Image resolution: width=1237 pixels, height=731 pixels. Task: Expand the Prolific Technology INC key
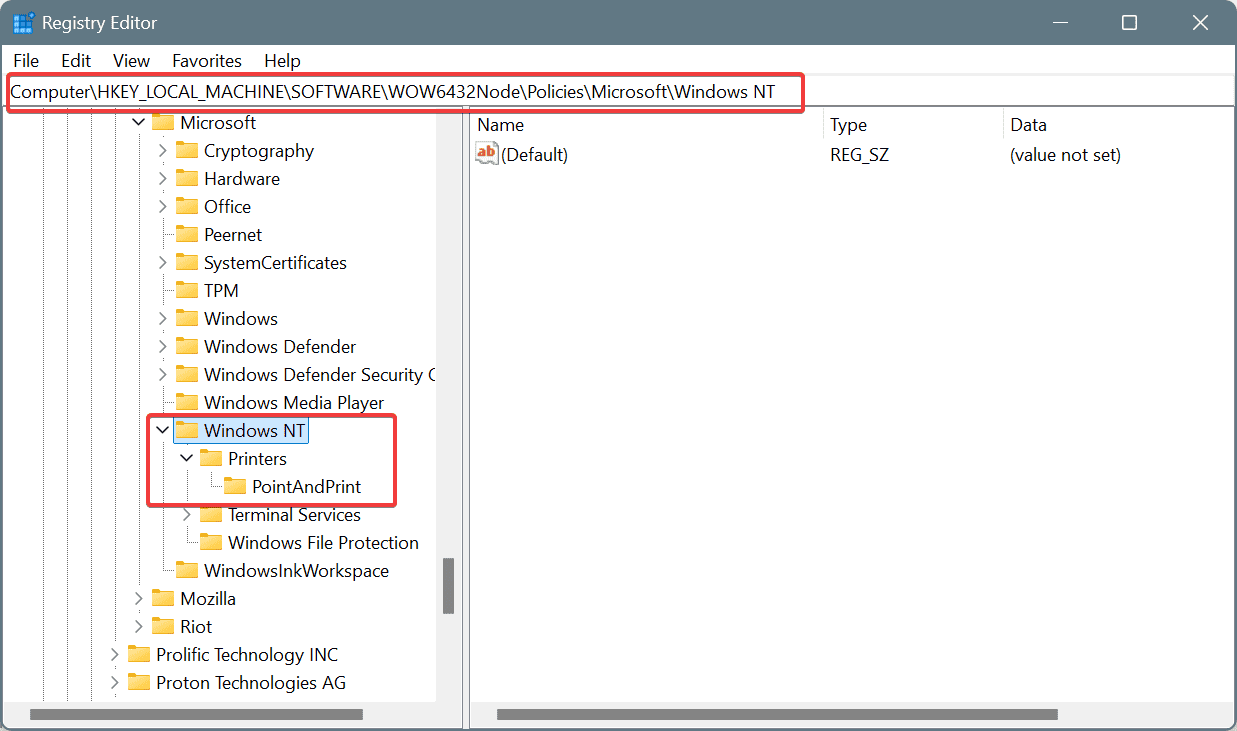pyautogui.click(x=115, y=654)
